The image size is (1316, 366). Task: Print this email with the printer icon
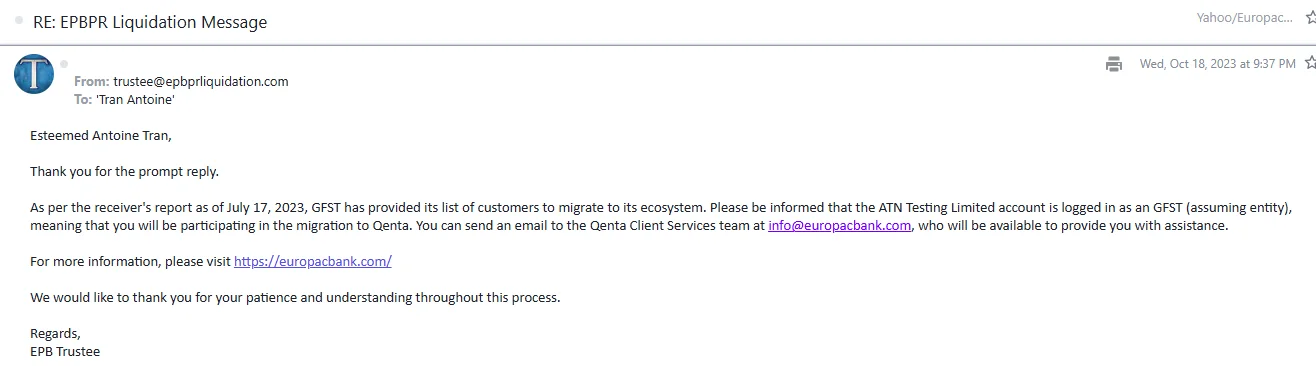1113,64
